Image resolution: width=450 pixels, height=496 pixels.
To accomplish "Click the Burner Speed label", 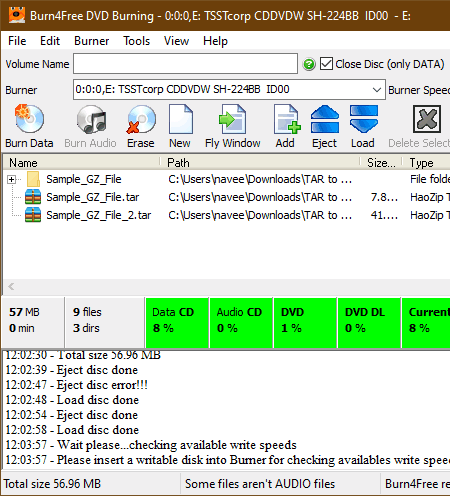I will tap(419, 90).
